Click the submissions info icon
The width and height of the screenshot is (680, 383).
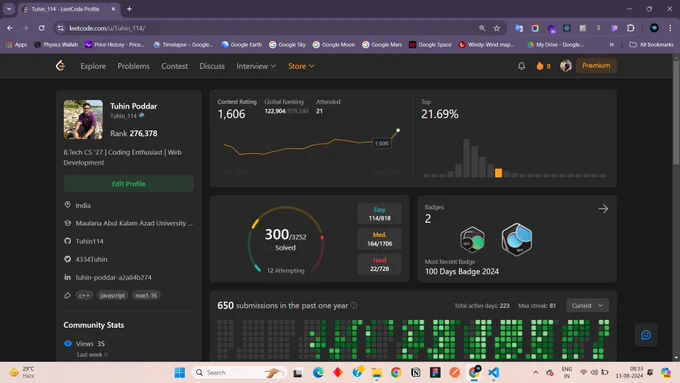(x=354, y=305)
